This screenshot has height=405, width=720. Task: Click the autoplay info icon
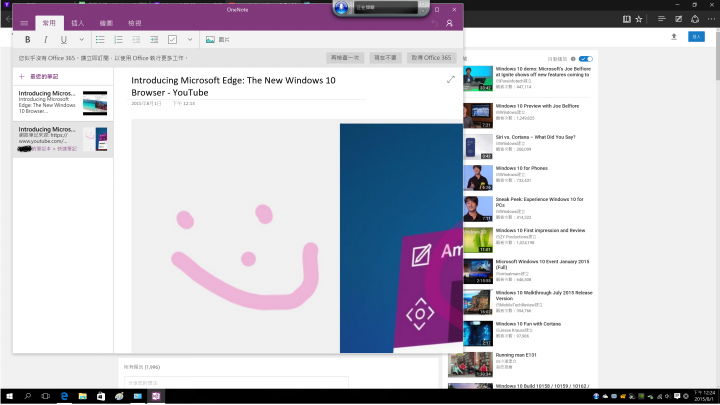point(573,59)
